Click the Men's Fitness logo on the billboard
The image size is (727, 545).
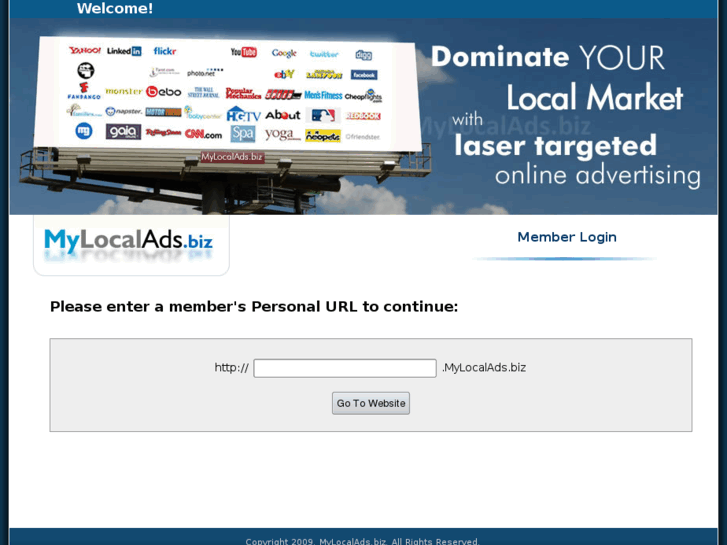(323, 96)
